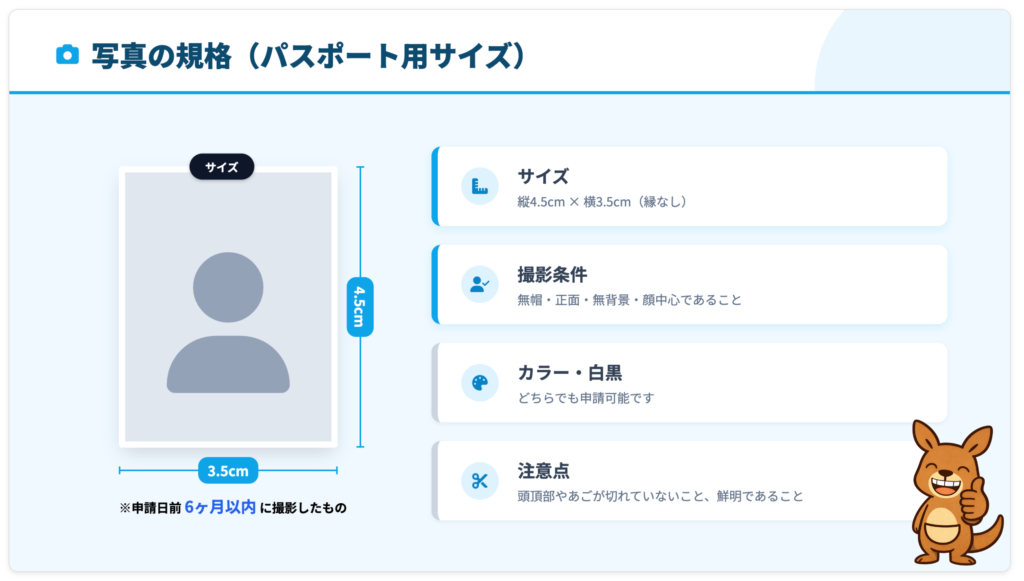Click the camera icon beside the title
This screenshot has height=581, width=1024.
pos(67,55)
